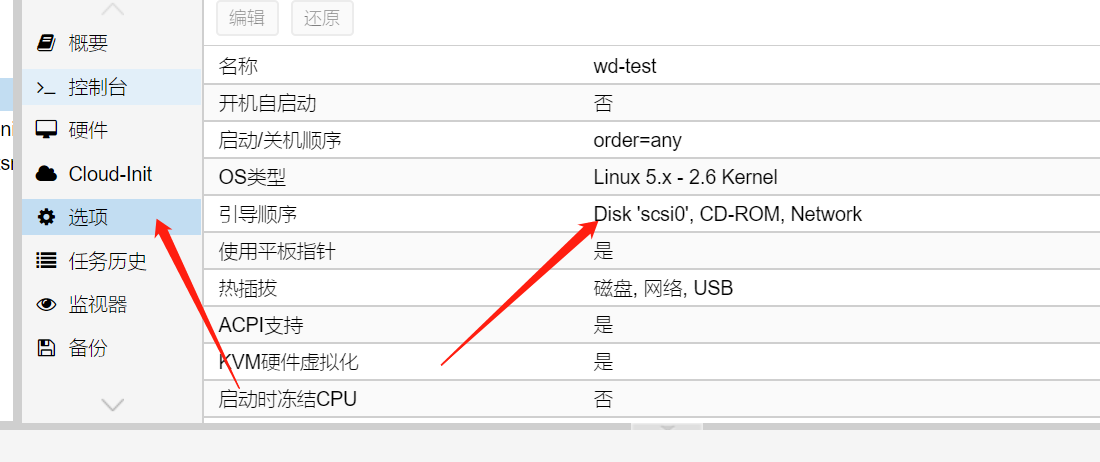
Task: Click the 还原 button
Action: pyautogui.click(x=322, y=18)
